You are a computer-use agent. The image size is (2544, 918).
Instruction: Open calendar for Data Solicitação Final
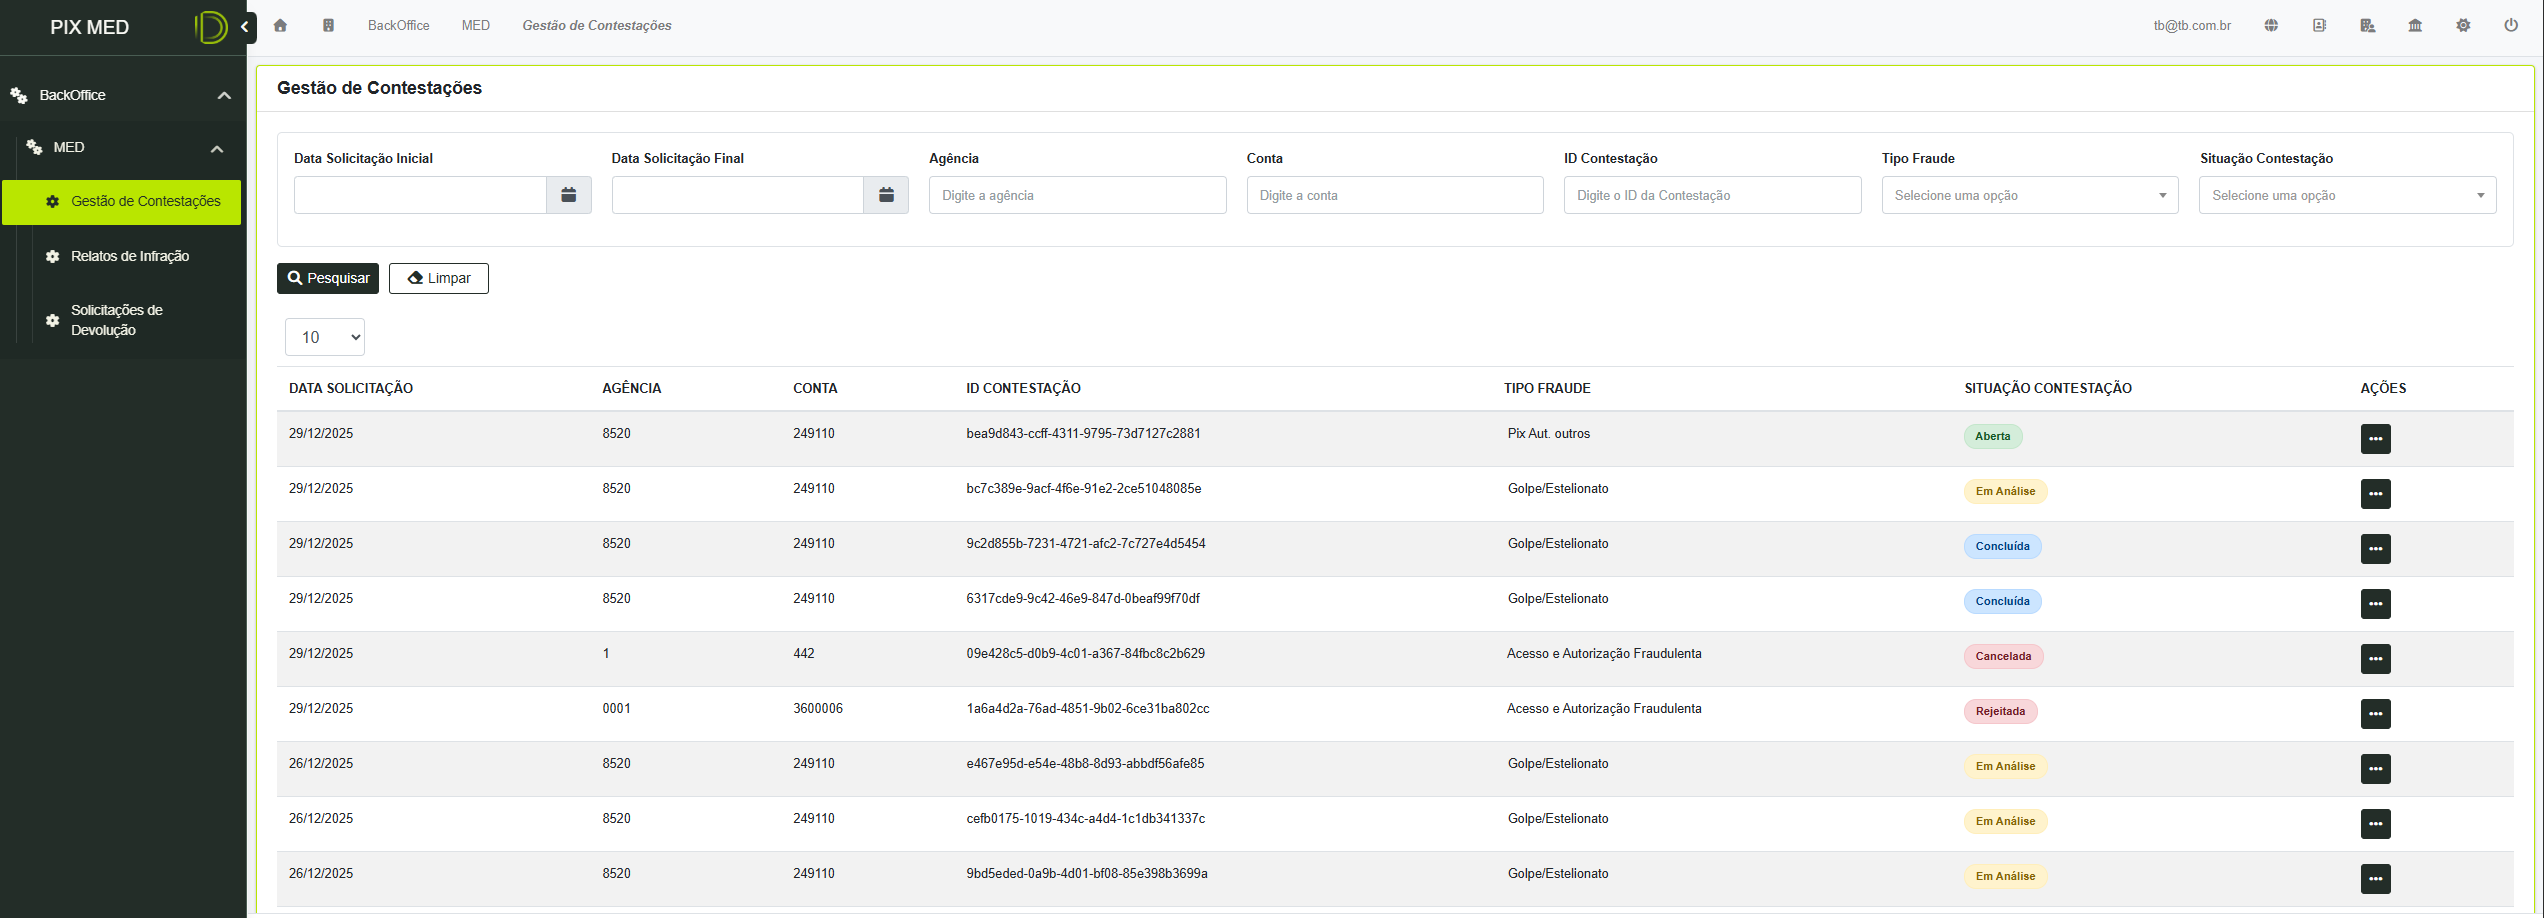[886, 195]
